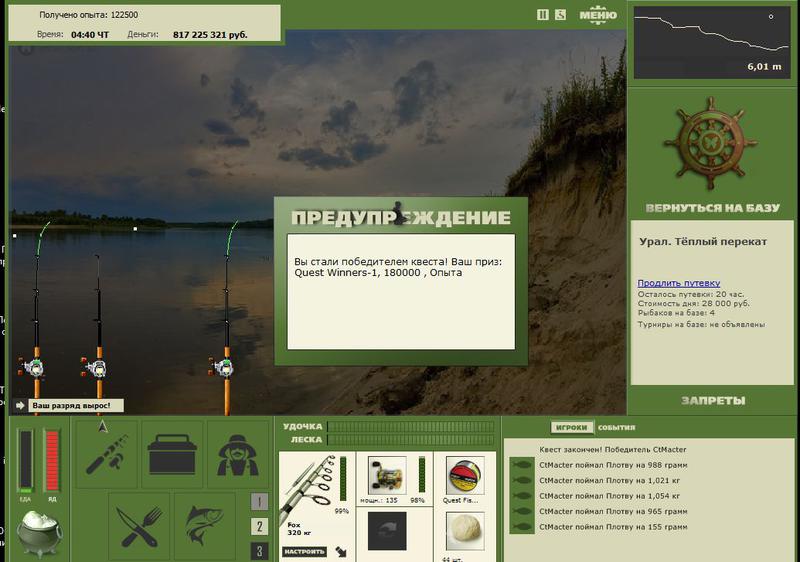Click the arrow beside Ваш разряд вырос!
This screenshot has height=562, width=800.
tap(20, 406)
